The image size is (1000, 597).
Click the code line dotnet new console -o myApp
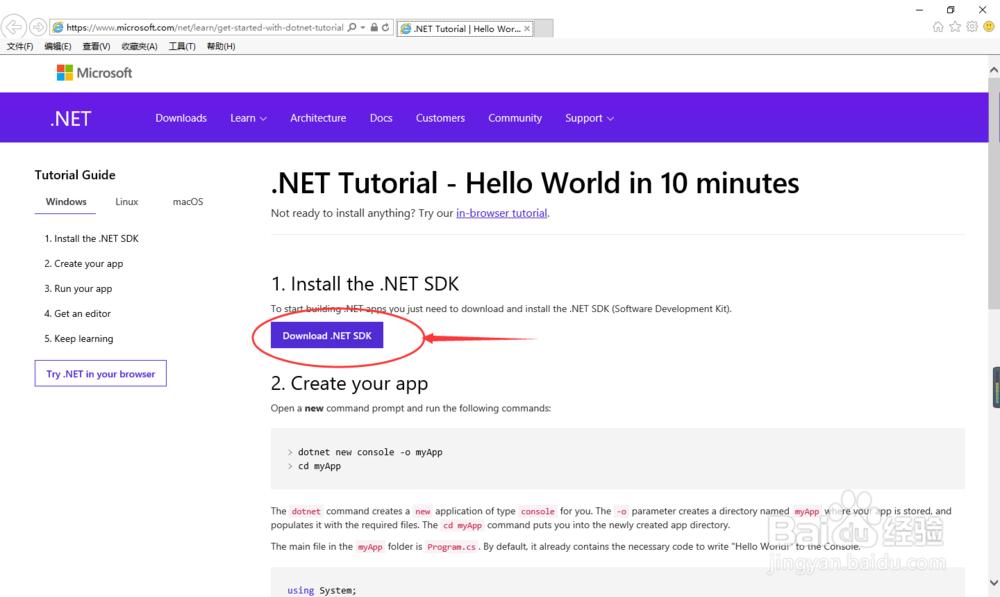[x=370, y=452]
